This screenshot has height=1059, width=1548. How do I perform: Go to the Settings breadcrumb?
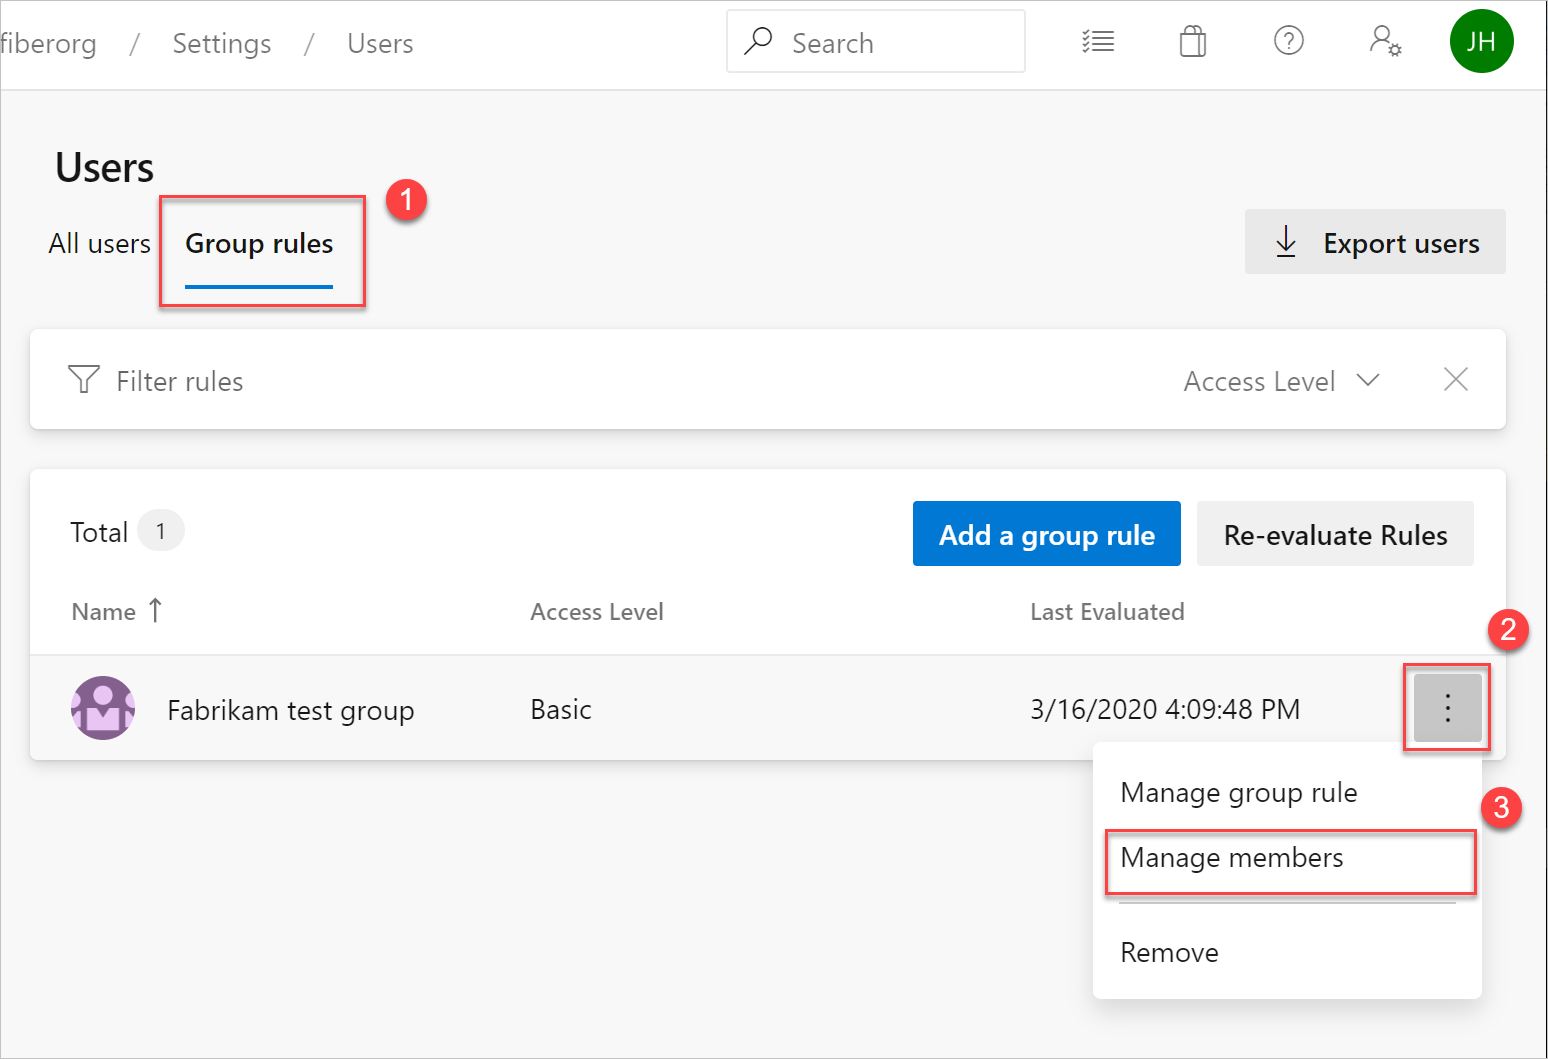222,44
